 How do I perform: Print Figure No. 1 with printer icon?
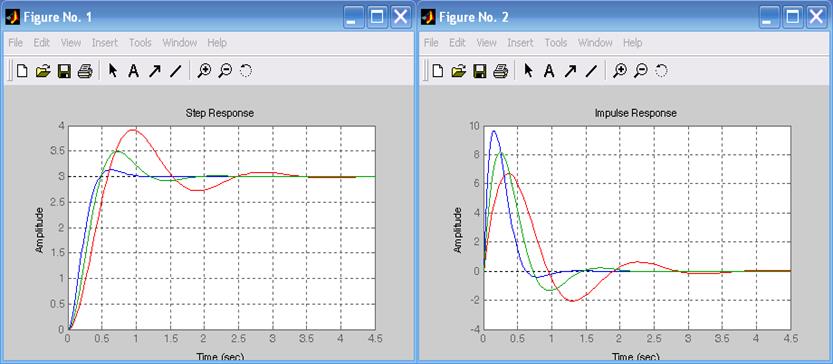[x=86, y=71]
